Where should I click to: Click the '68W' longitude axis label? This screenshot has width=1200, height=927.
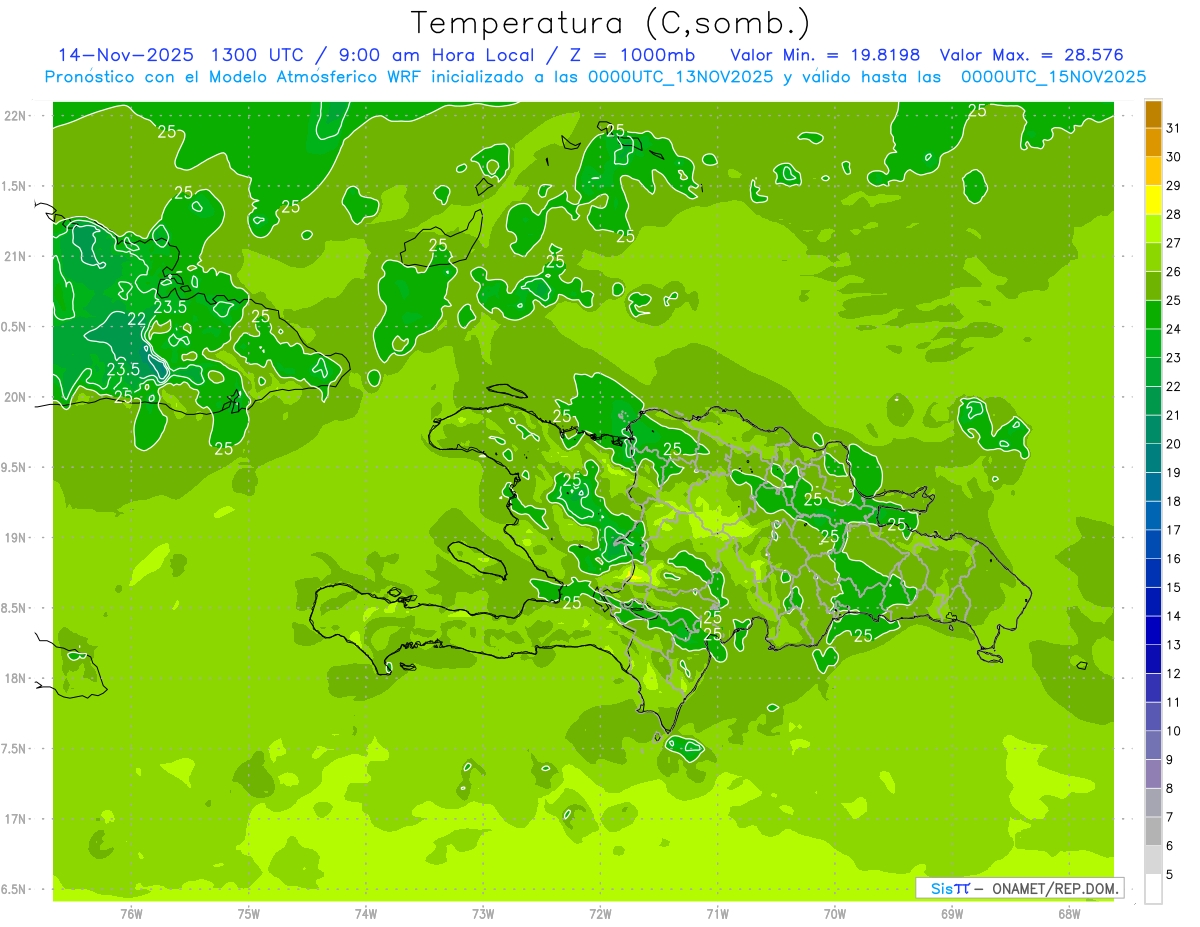click(1069, 914)
